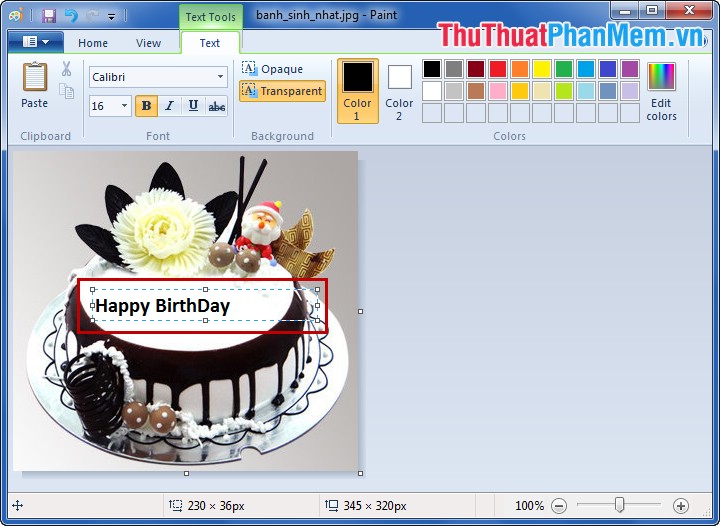The width and height of the screenshot is (720, 526).
Task: Pick the purple color swatch
Action: click(x=630, y=69)
